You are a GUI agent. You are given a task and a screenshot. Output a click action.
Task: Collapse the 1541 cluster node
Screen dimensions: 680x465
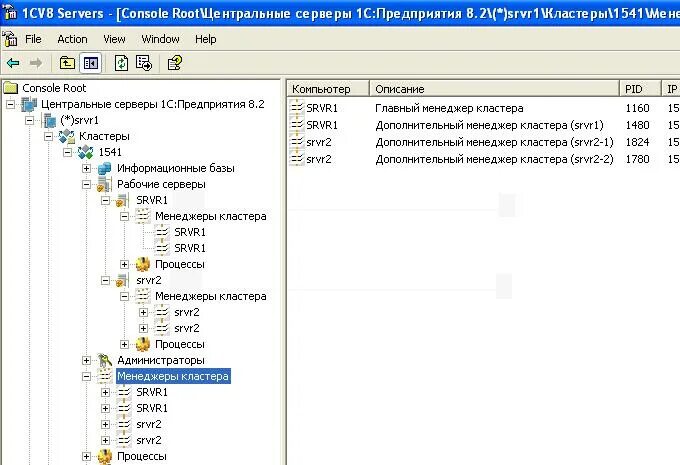67,152
